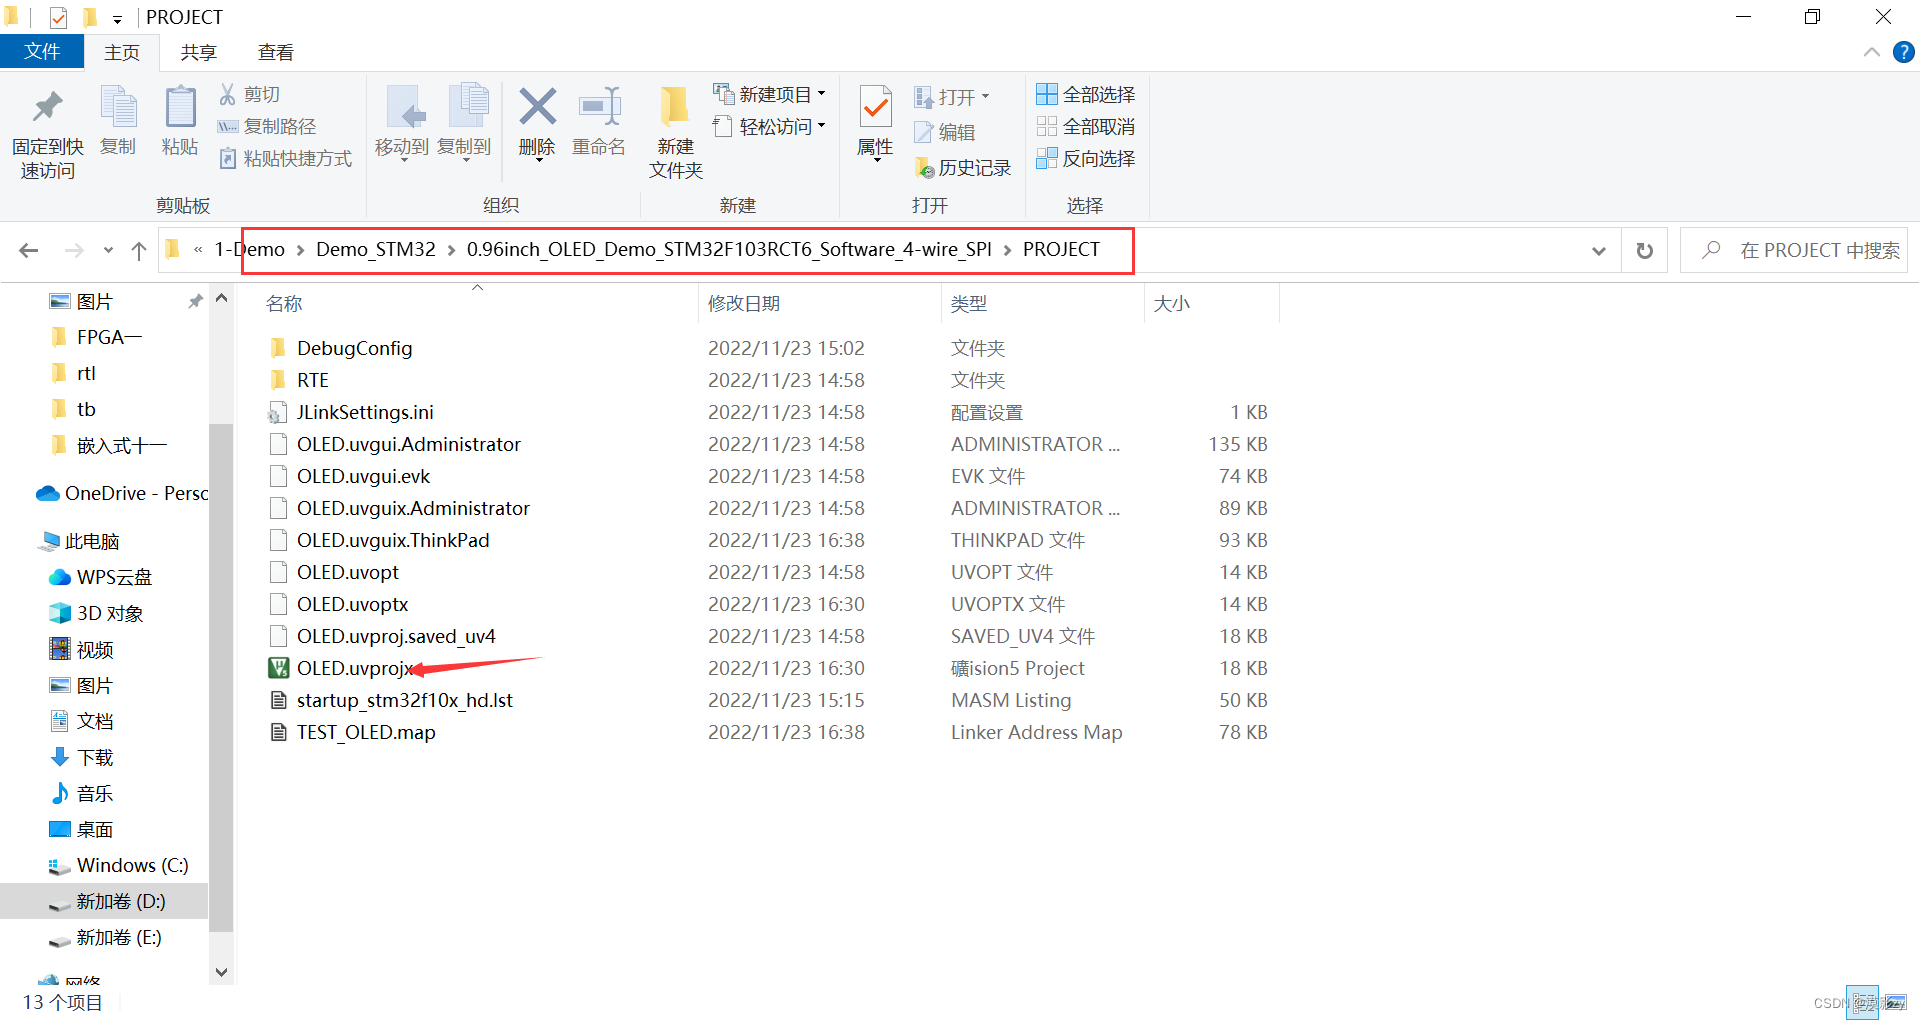
Task: Click History record in ribbon
Action: [x=963, y=168]
